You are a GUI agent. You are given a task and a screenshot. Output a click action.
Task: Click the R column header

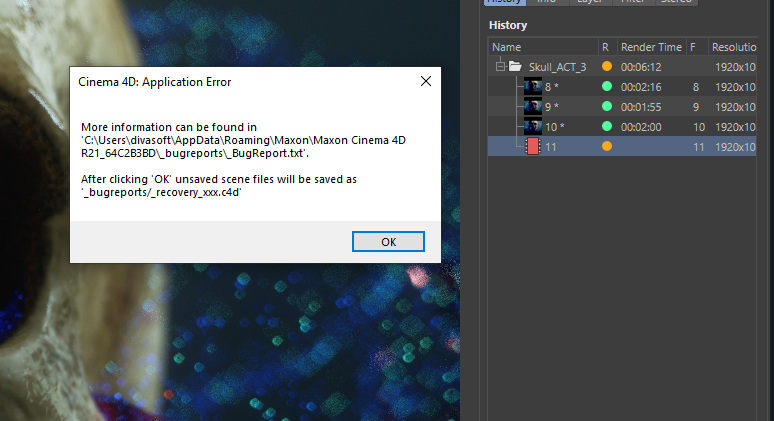coord(608,47)
